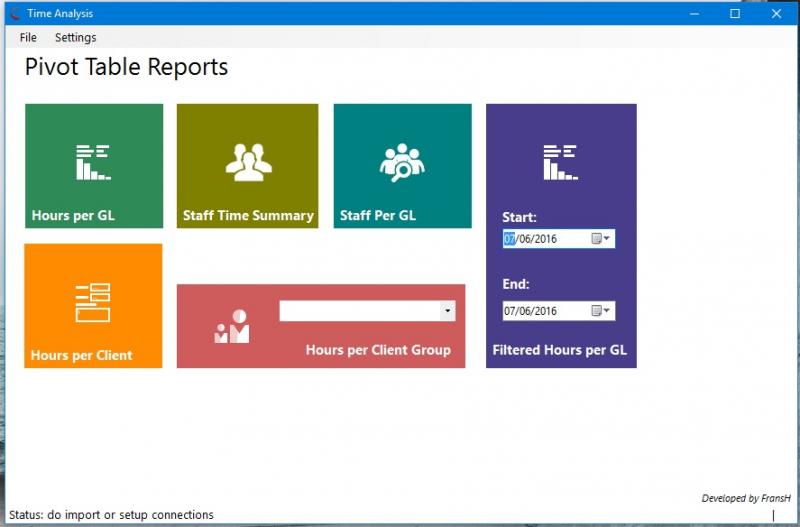Click the people icon in Staff Time Summary tile

click(x=248, y=162)
